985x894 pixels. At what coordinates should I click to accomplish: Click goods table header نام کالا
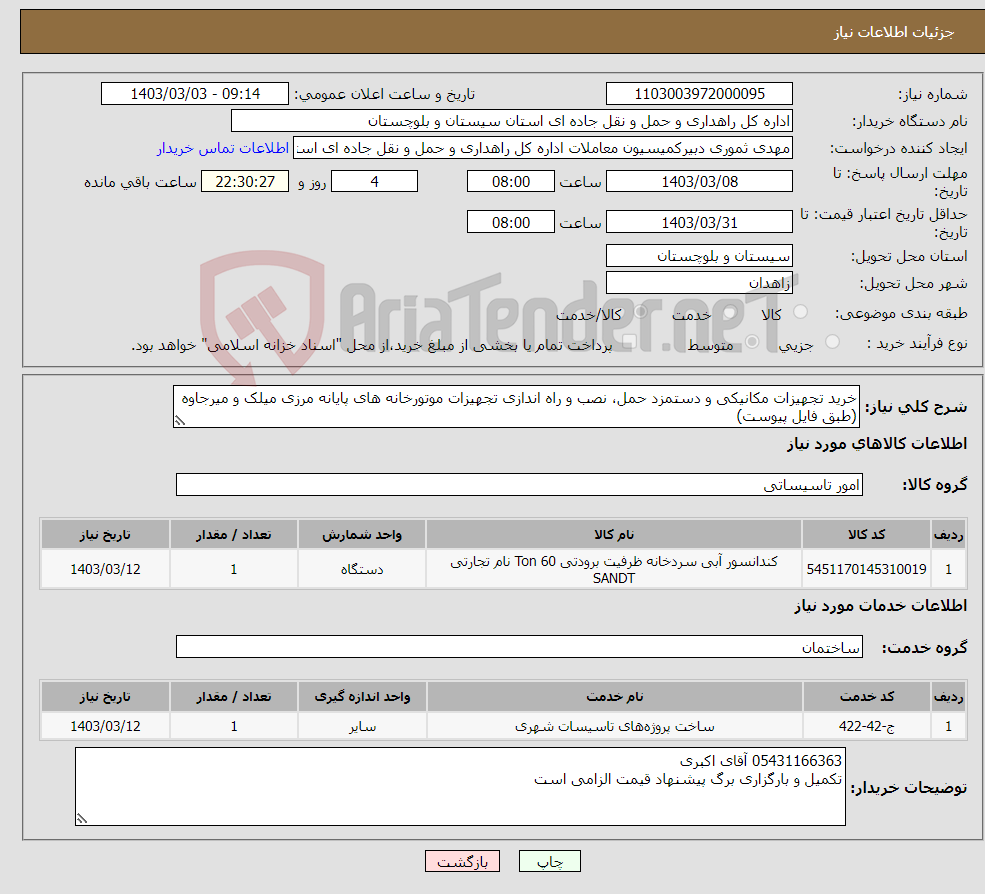614,535
